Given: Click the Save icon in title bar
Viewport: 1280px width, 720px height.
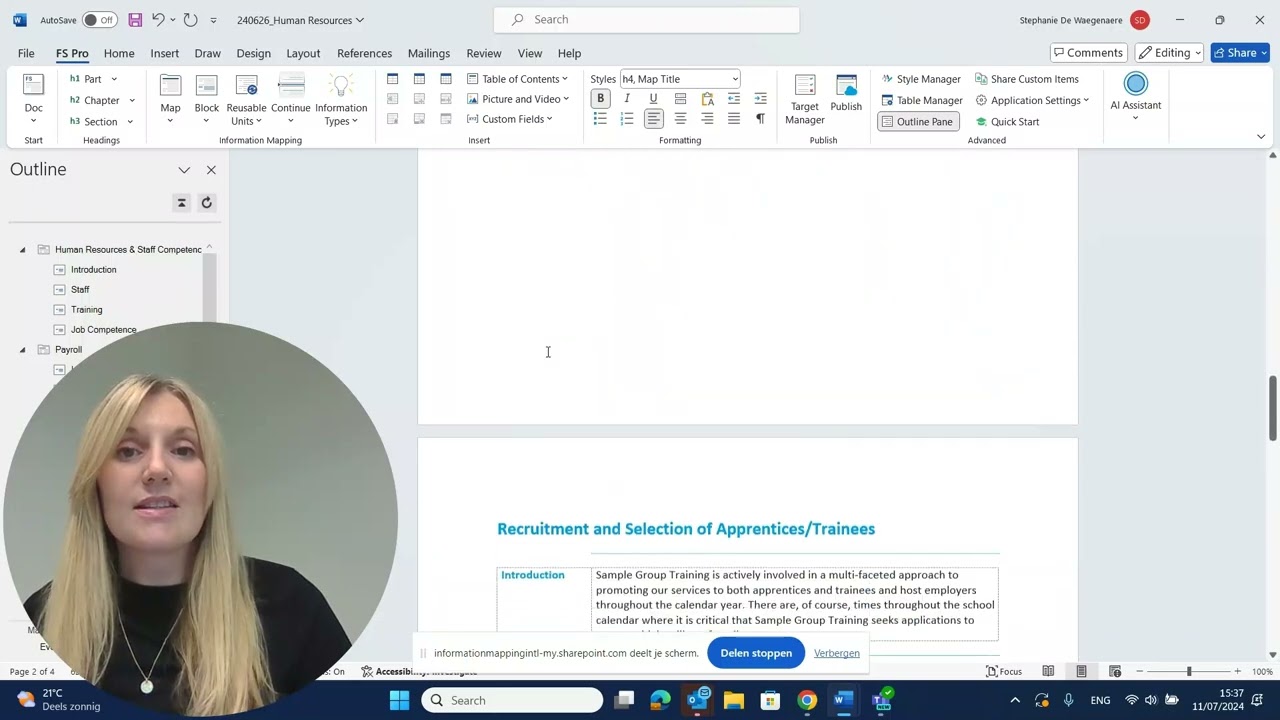Looking at the screenshot, I should click(x=135, y=20).
